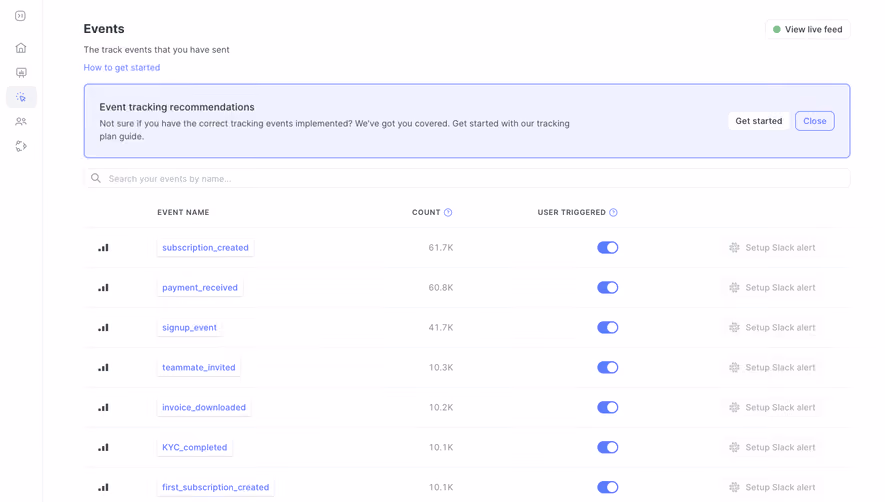Viewport: 885px width, 502px height.
Task: Click the USER TRIGGERED column header text
Action: (x=572, y=212)
